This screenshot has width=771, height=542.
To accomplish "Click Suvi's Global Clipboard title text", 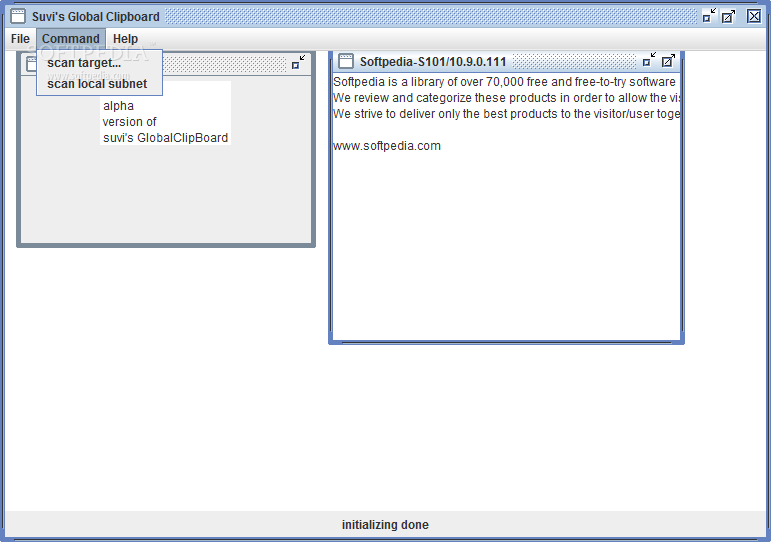I will [95, 17].
